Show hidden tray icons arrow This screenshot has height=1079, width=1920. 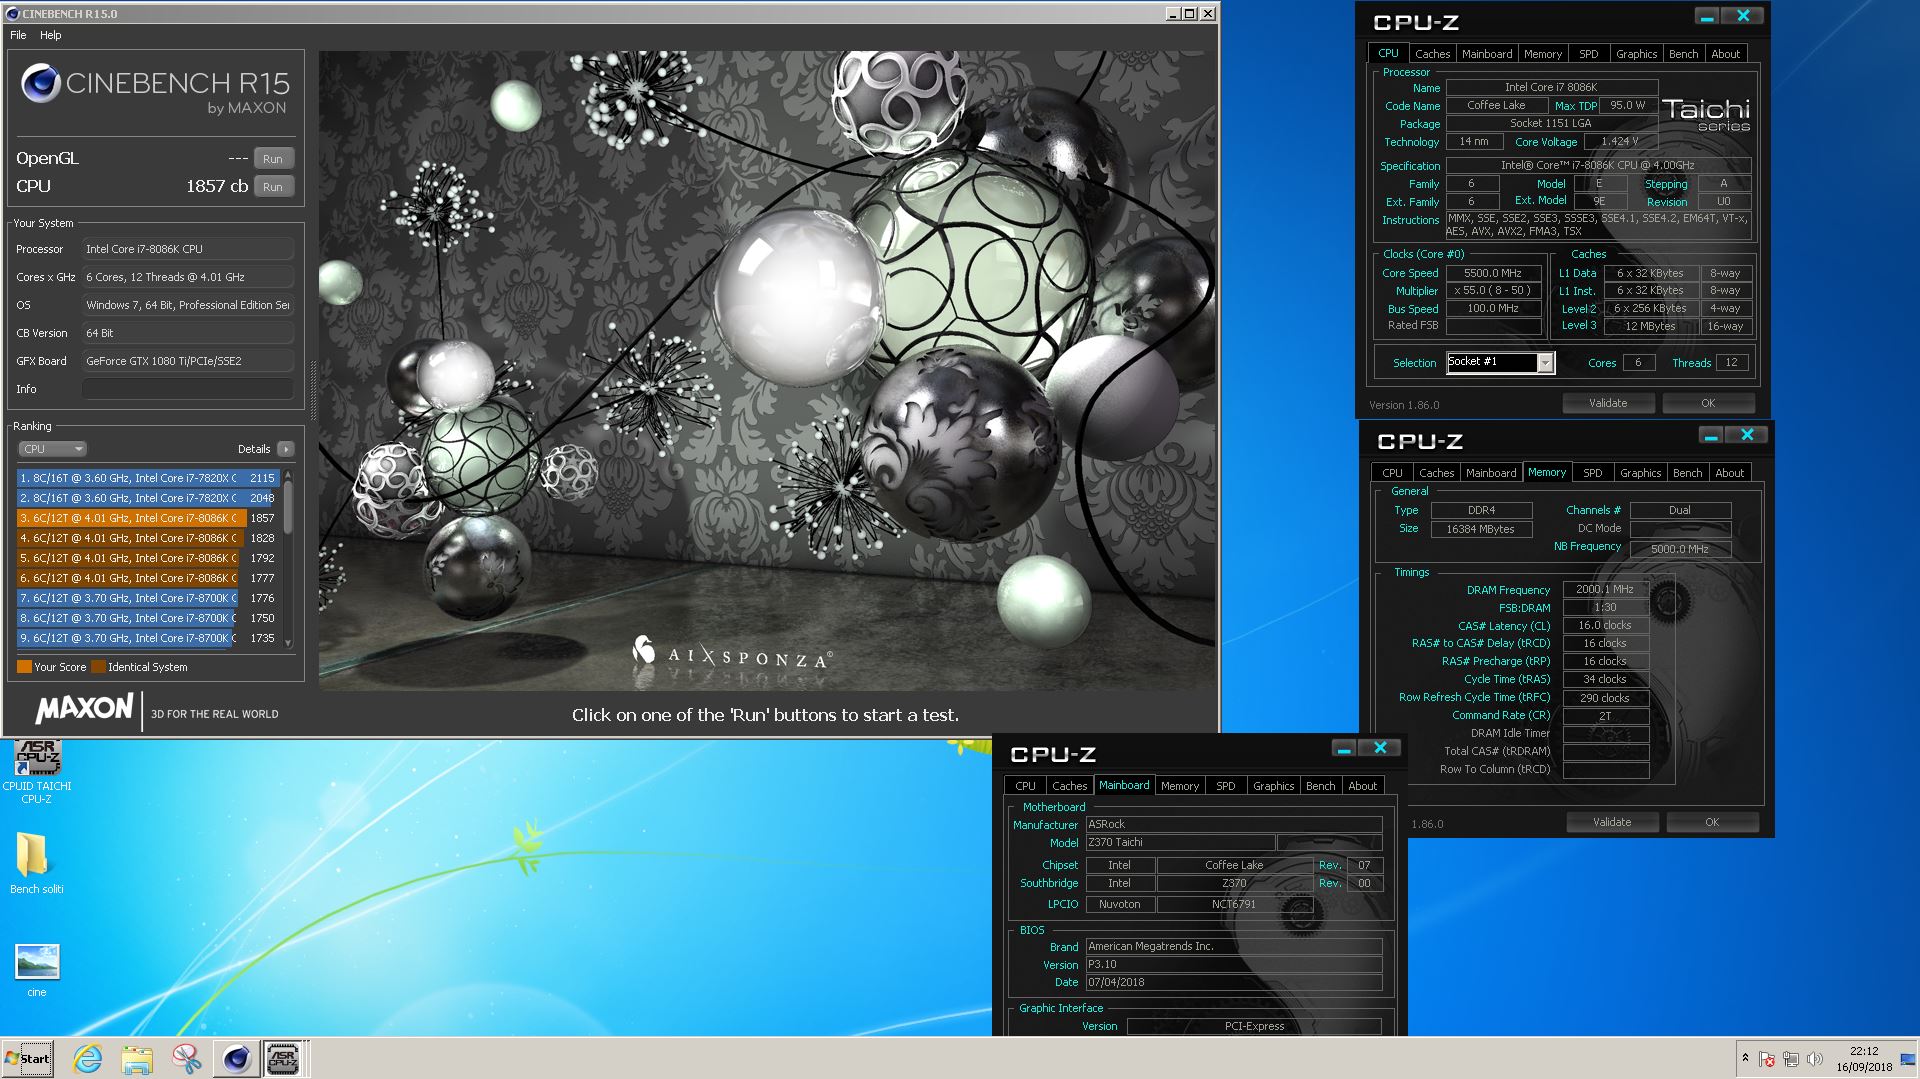tap(1745, 1058)
